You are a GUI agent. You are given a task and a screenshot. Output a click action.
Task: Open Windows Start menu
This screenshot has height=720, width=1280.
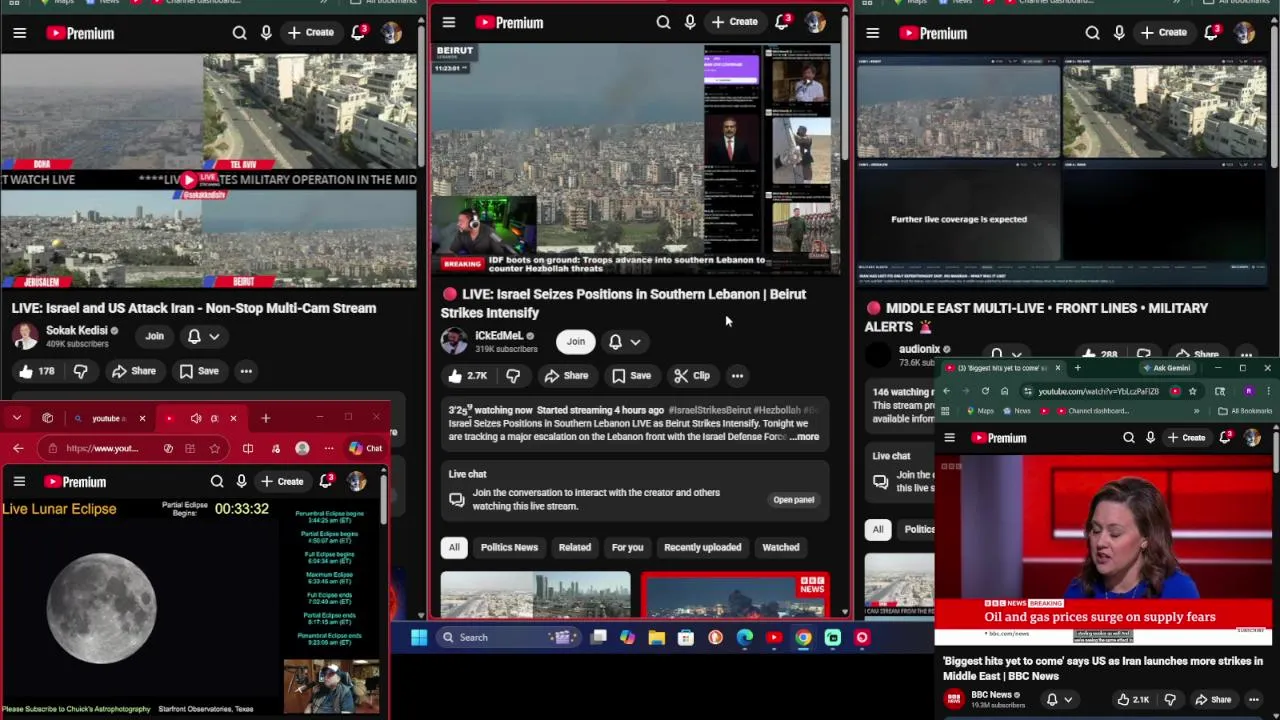click(x=419, y=637)
